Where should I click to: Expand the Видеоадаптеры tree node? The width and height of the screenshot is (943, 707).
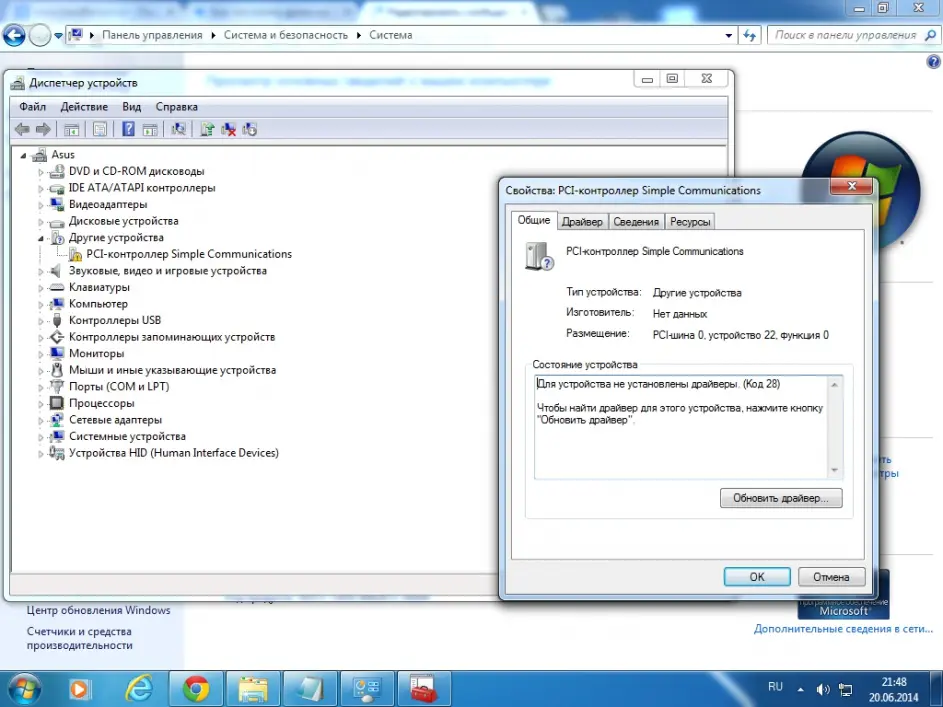pos(41,204)
